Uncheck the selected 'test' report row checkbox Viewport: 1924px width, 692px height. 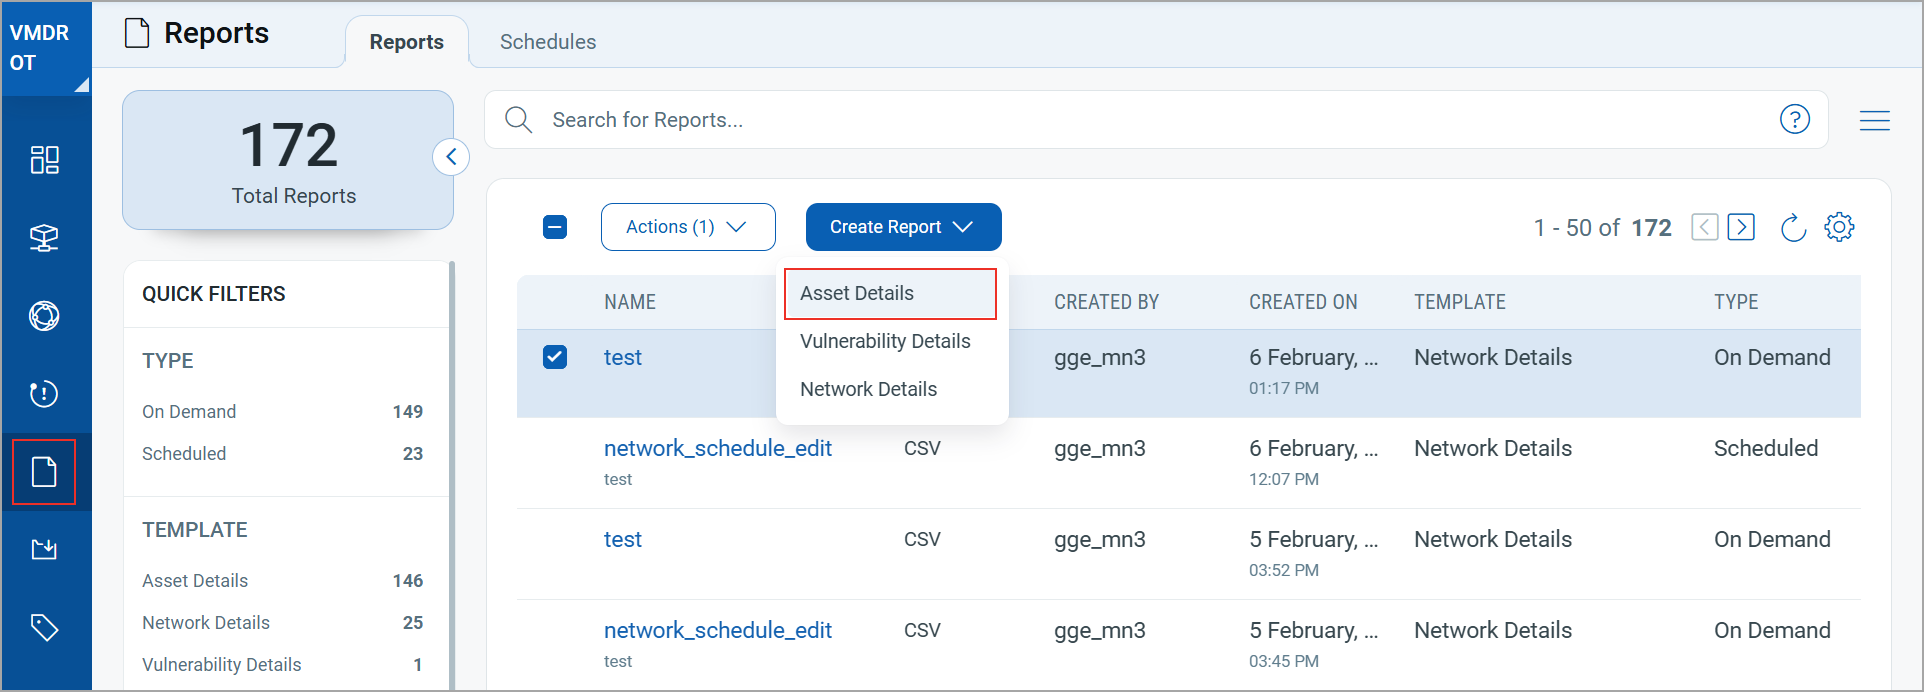coord(555,357)
